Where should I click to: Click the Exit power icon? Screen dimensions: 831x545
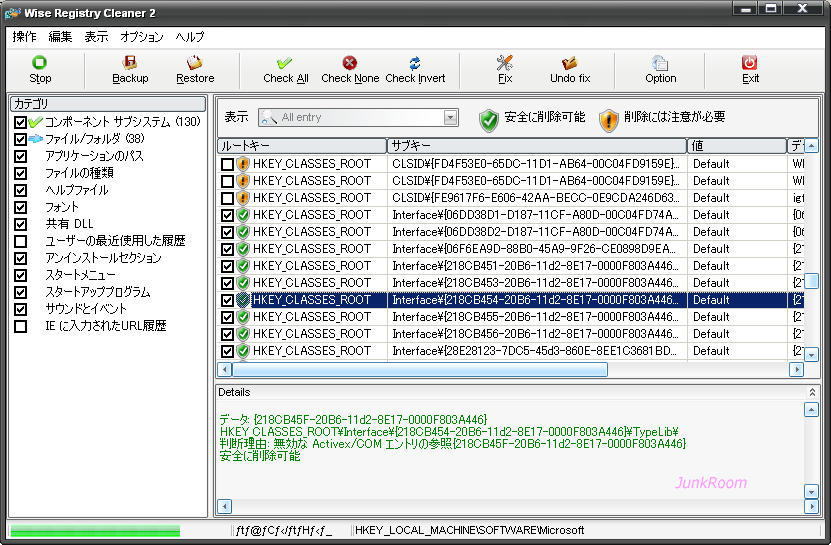pyautogui.click(x=749, y=63)
